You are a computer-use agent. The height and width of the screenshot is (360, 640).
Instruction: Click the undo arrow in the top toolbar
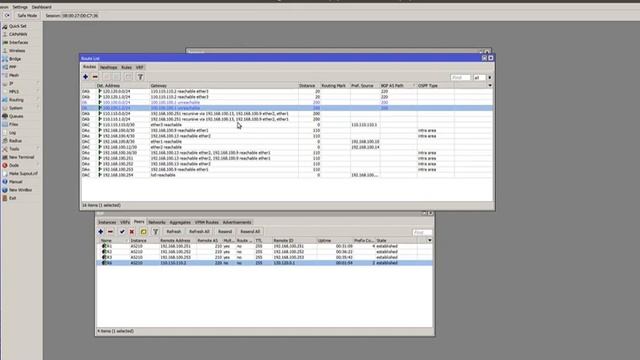click(x=7, y=16)
